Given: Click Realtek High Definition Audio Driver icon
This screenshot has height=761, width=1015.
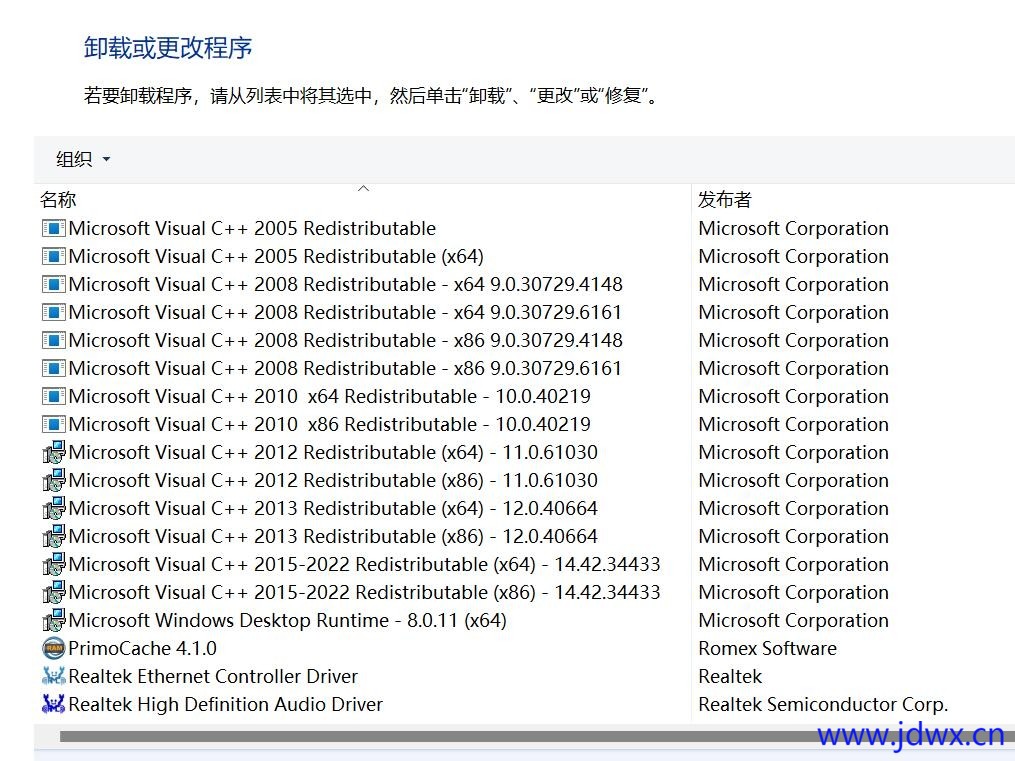Looking at the screenshot, I should 54,704.
